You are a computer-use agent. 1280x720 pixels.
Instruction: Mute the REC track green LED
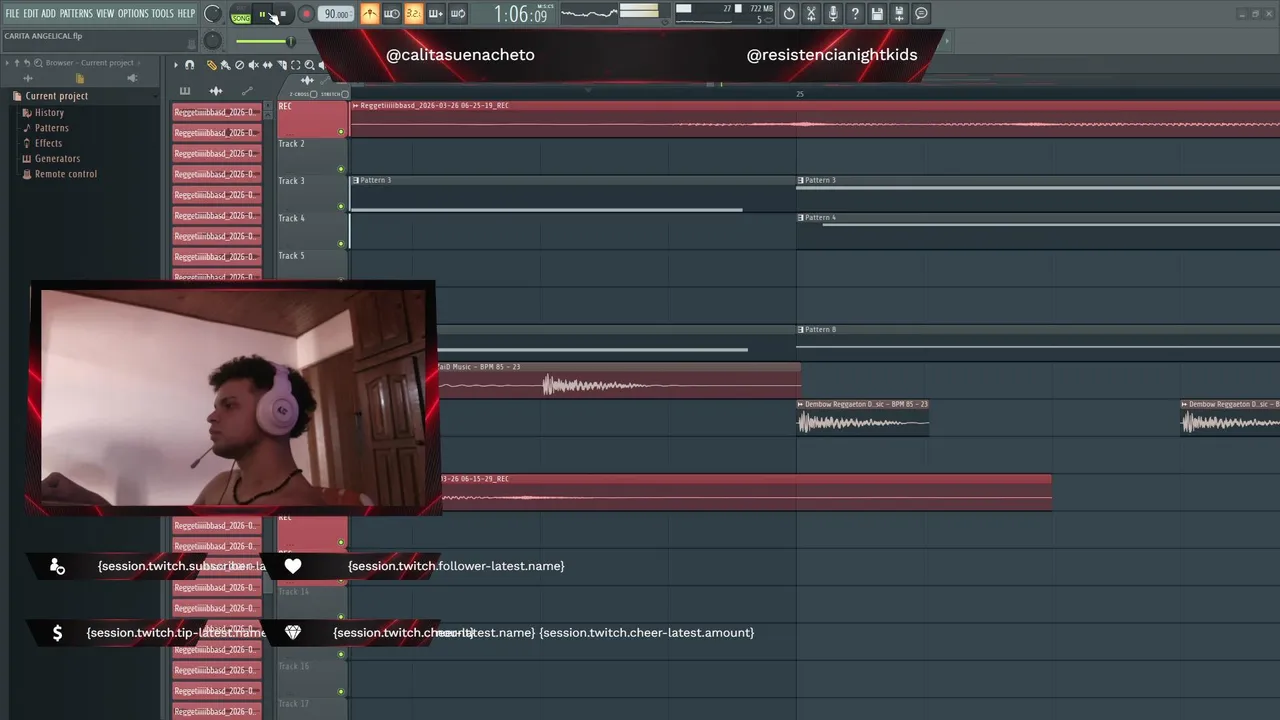(x=341, y=132)
